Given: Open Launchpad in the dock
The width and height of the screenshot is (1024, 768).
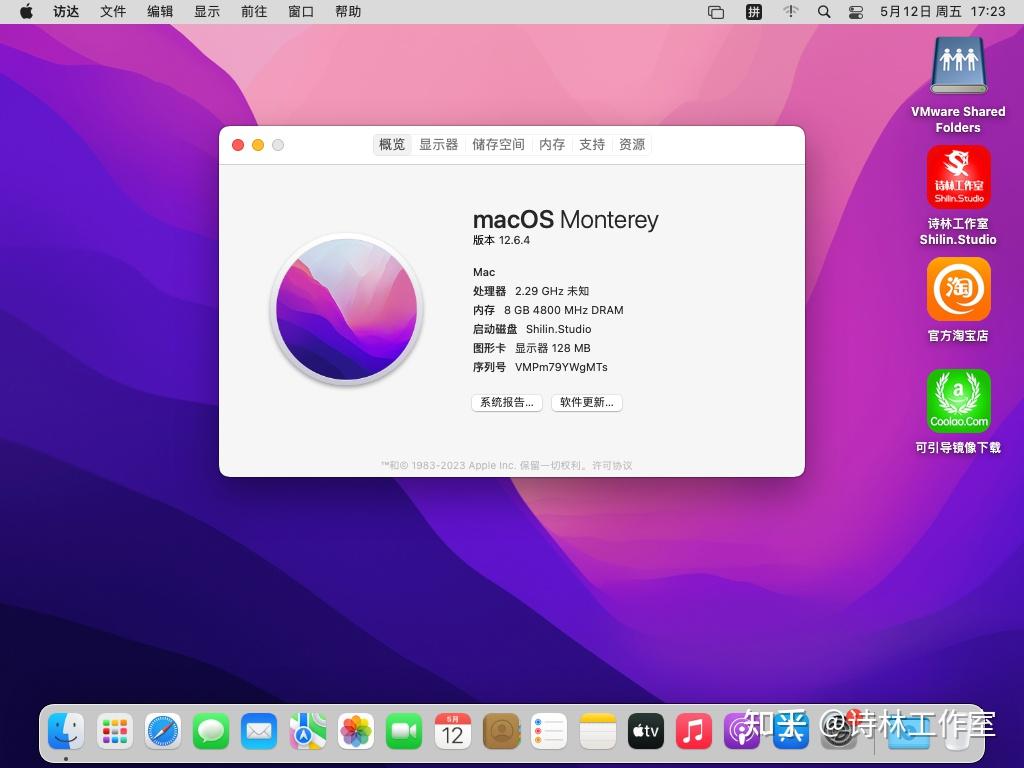Looking at the screenshot, I should [x=114, y=731].
